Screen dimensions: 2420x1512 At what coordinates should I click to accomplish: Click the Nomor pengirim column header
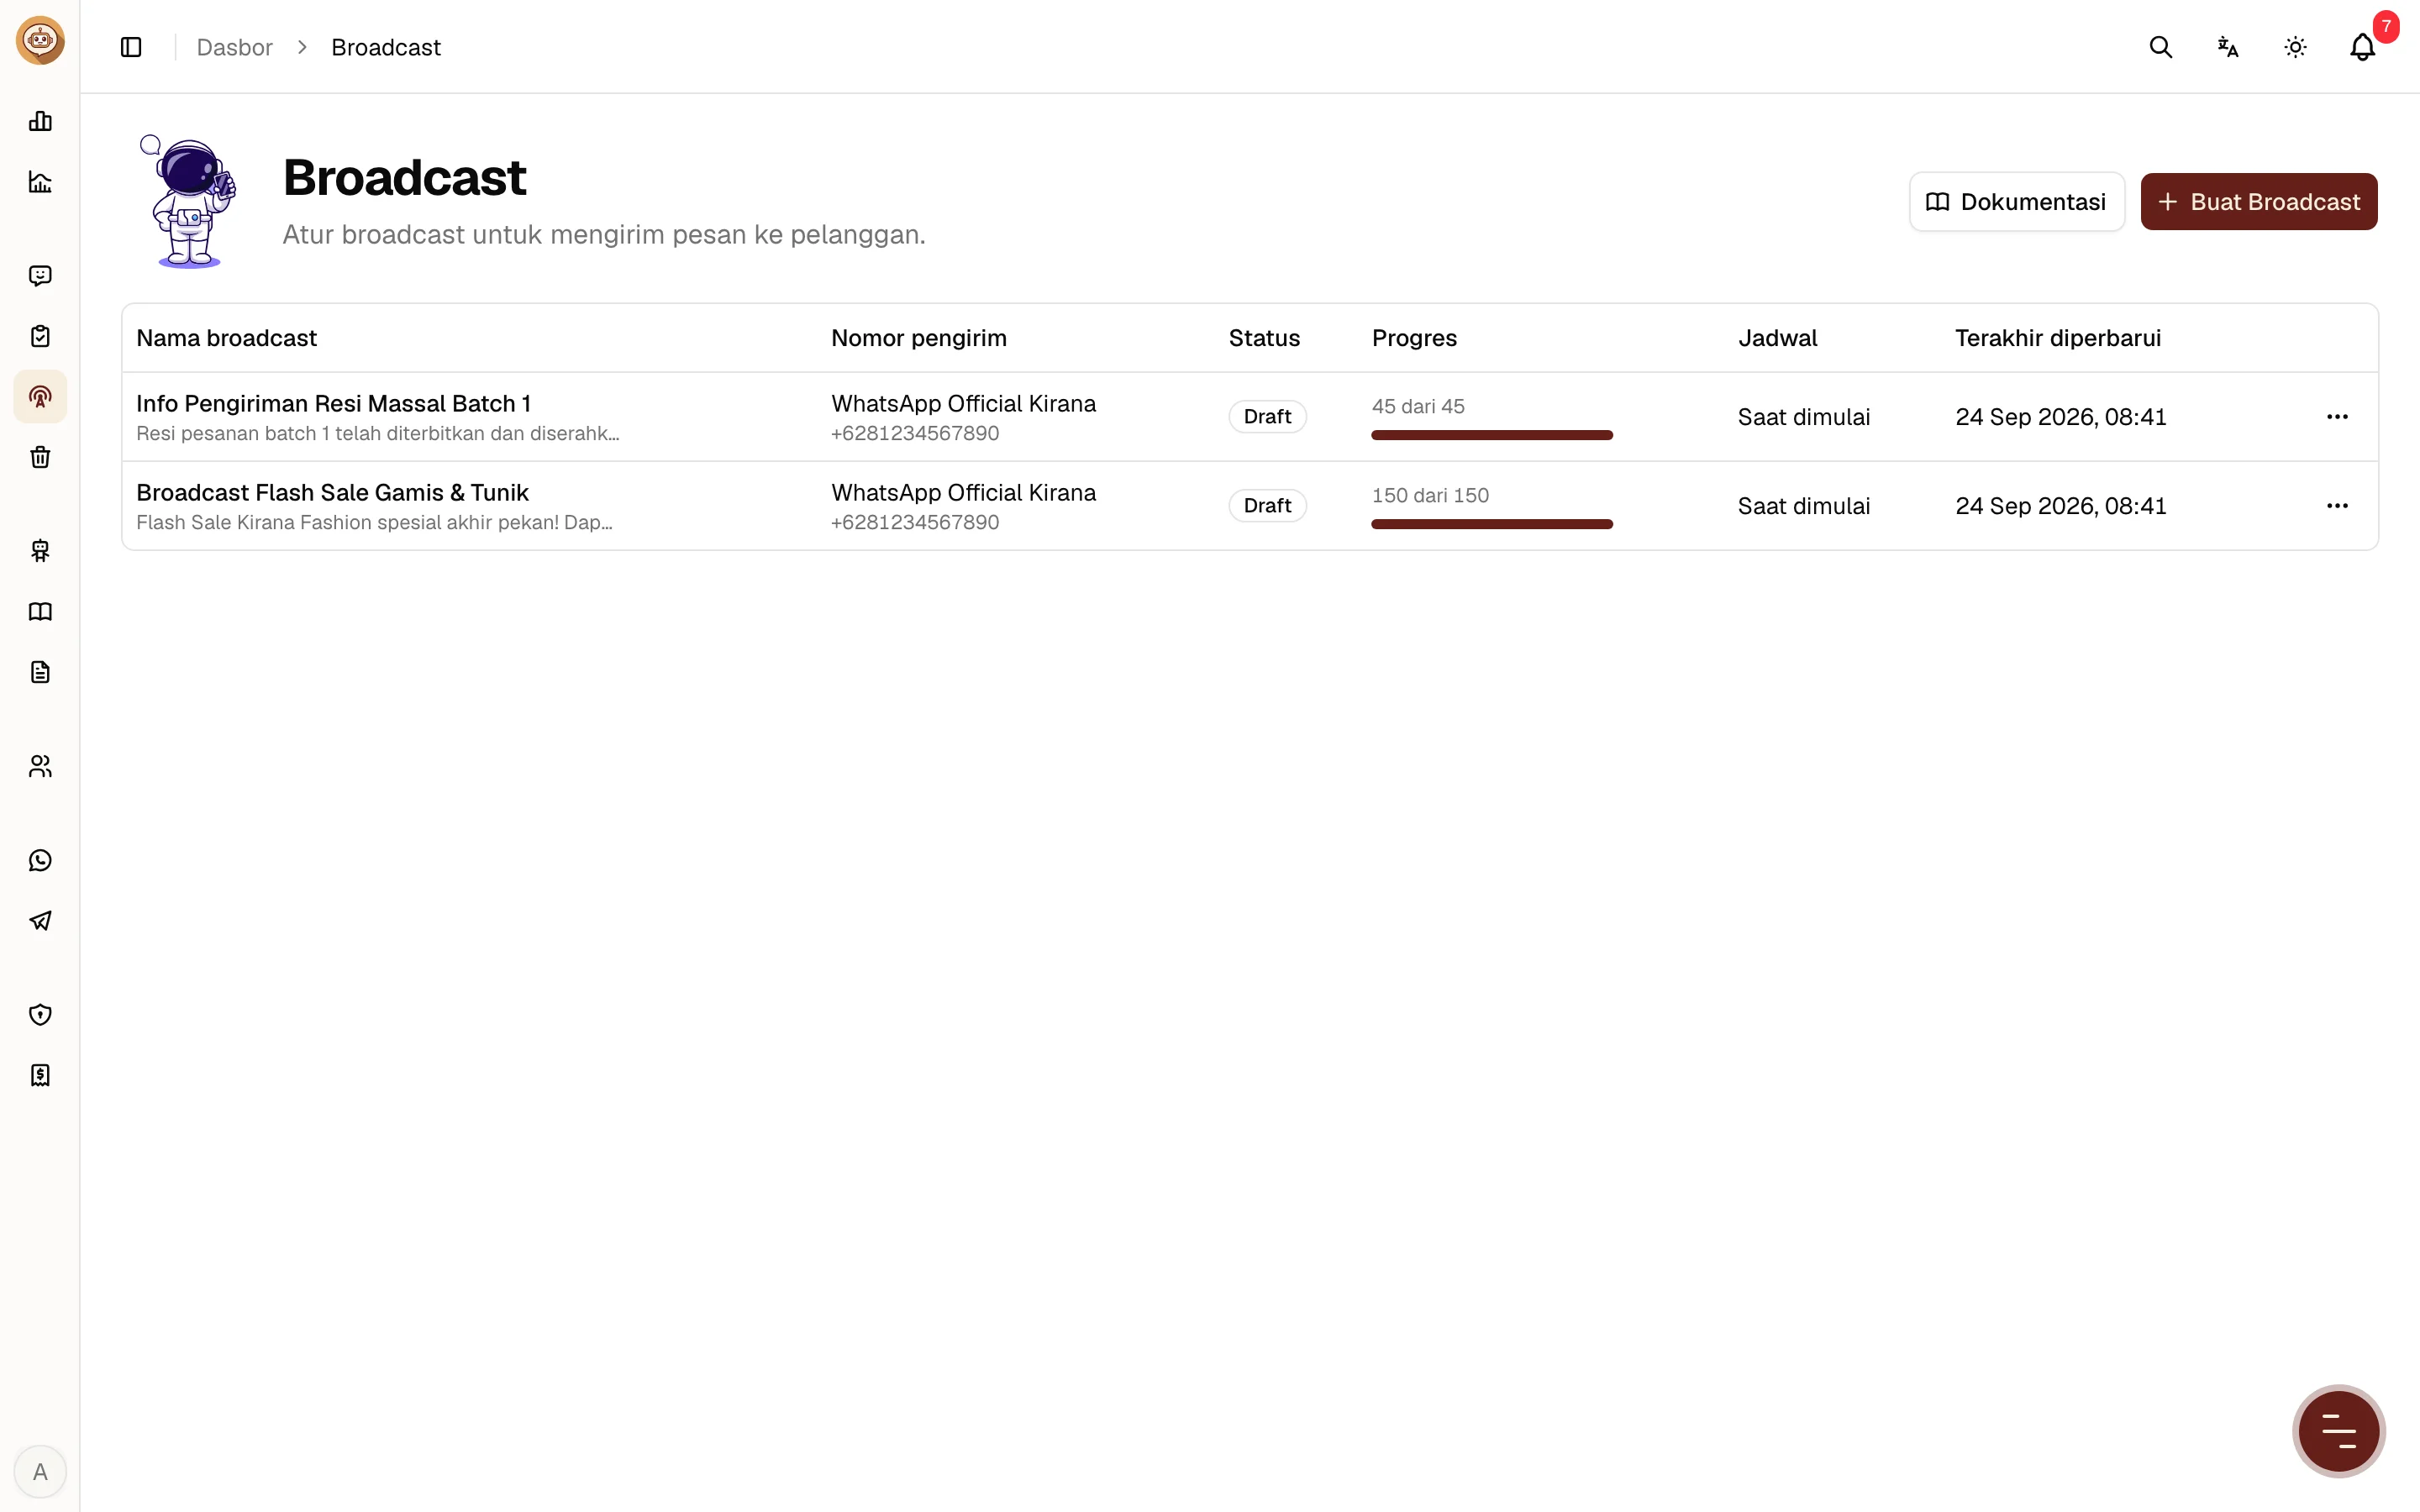coord(919,338)
